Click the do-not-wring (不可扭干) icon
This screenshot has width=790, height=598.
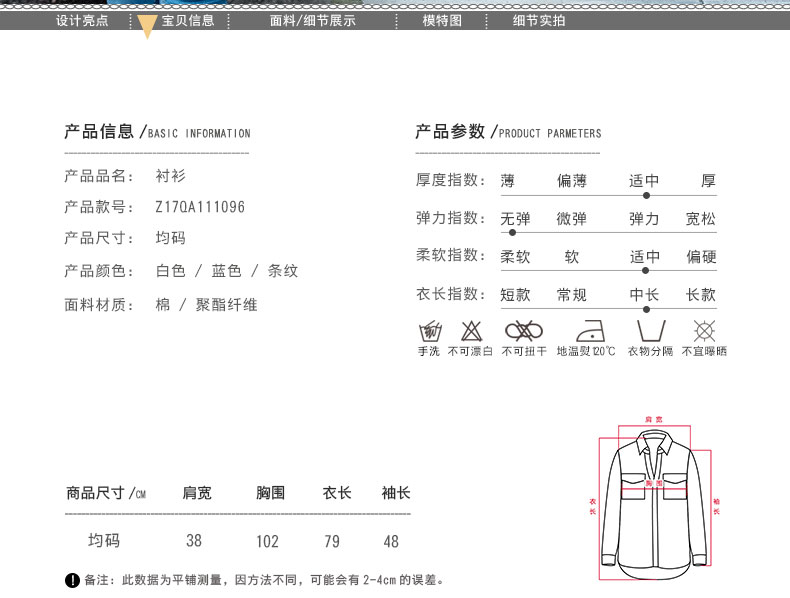coord(523,331)
